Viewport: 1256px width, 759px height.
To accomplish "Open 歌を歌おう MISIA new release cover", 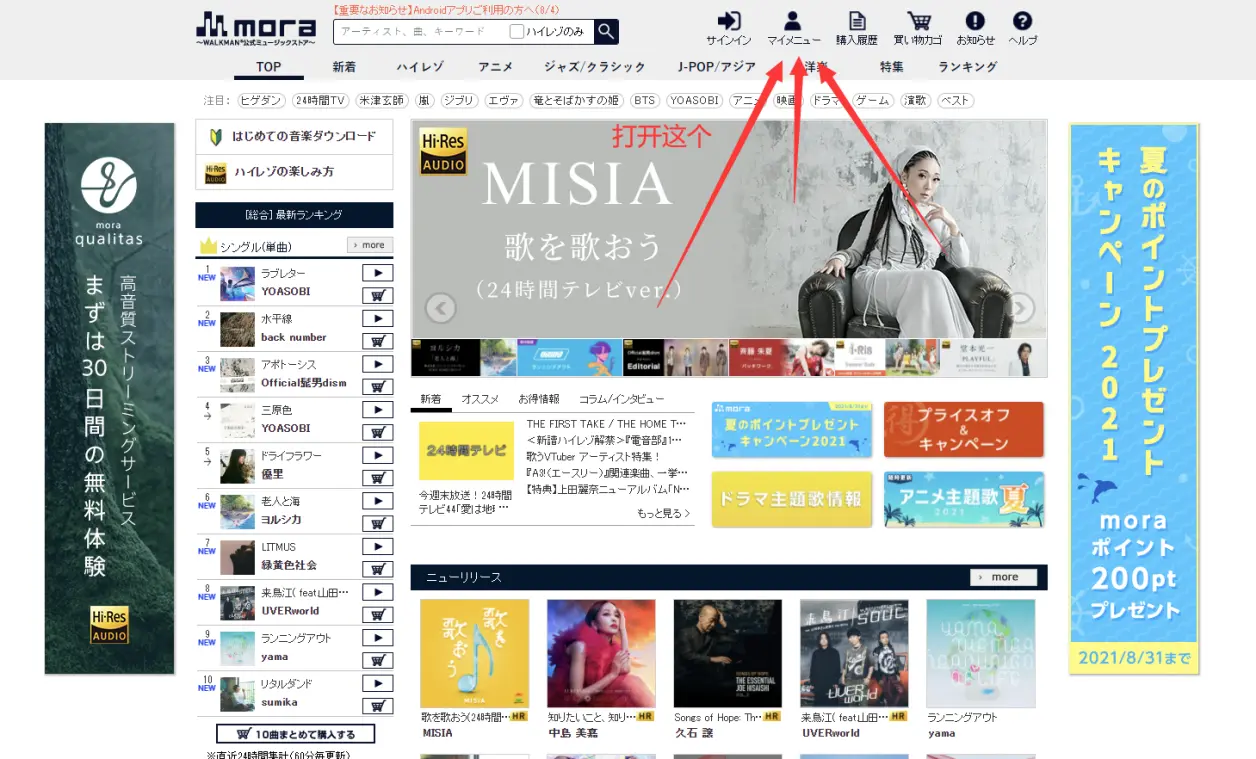I will [x=475, y=654].
